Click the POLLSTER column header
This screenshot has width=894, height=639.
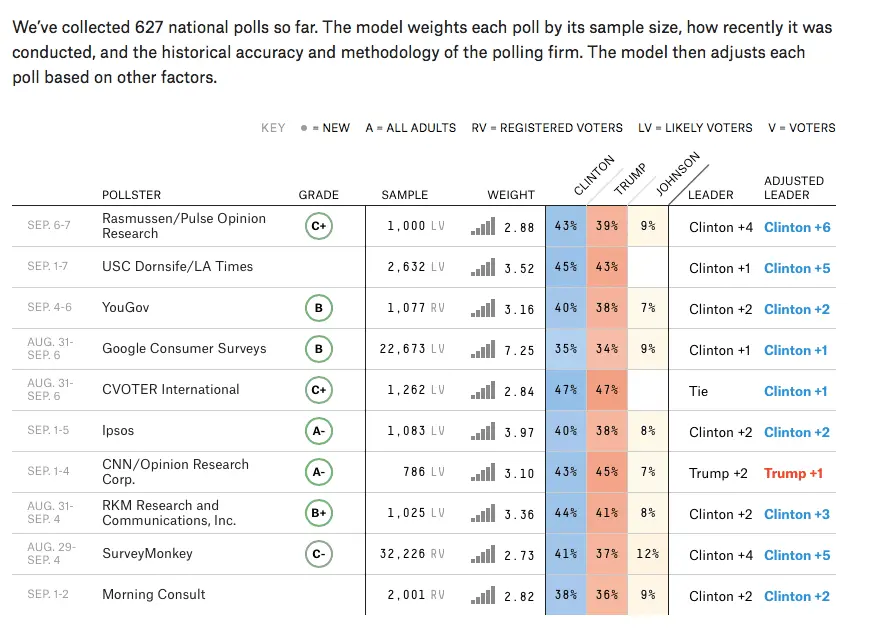point(131,195)
